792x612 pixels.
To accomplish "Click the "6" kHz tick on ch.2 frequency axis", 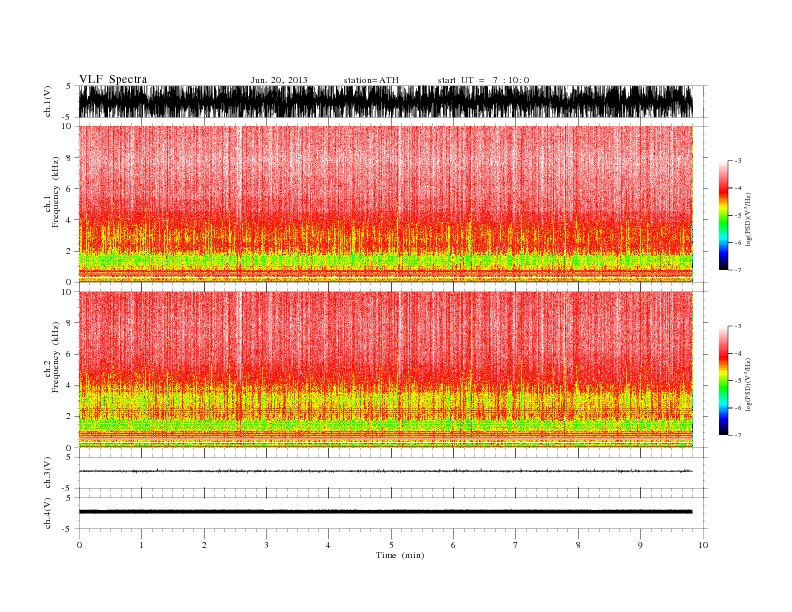I will click(69, 354).
